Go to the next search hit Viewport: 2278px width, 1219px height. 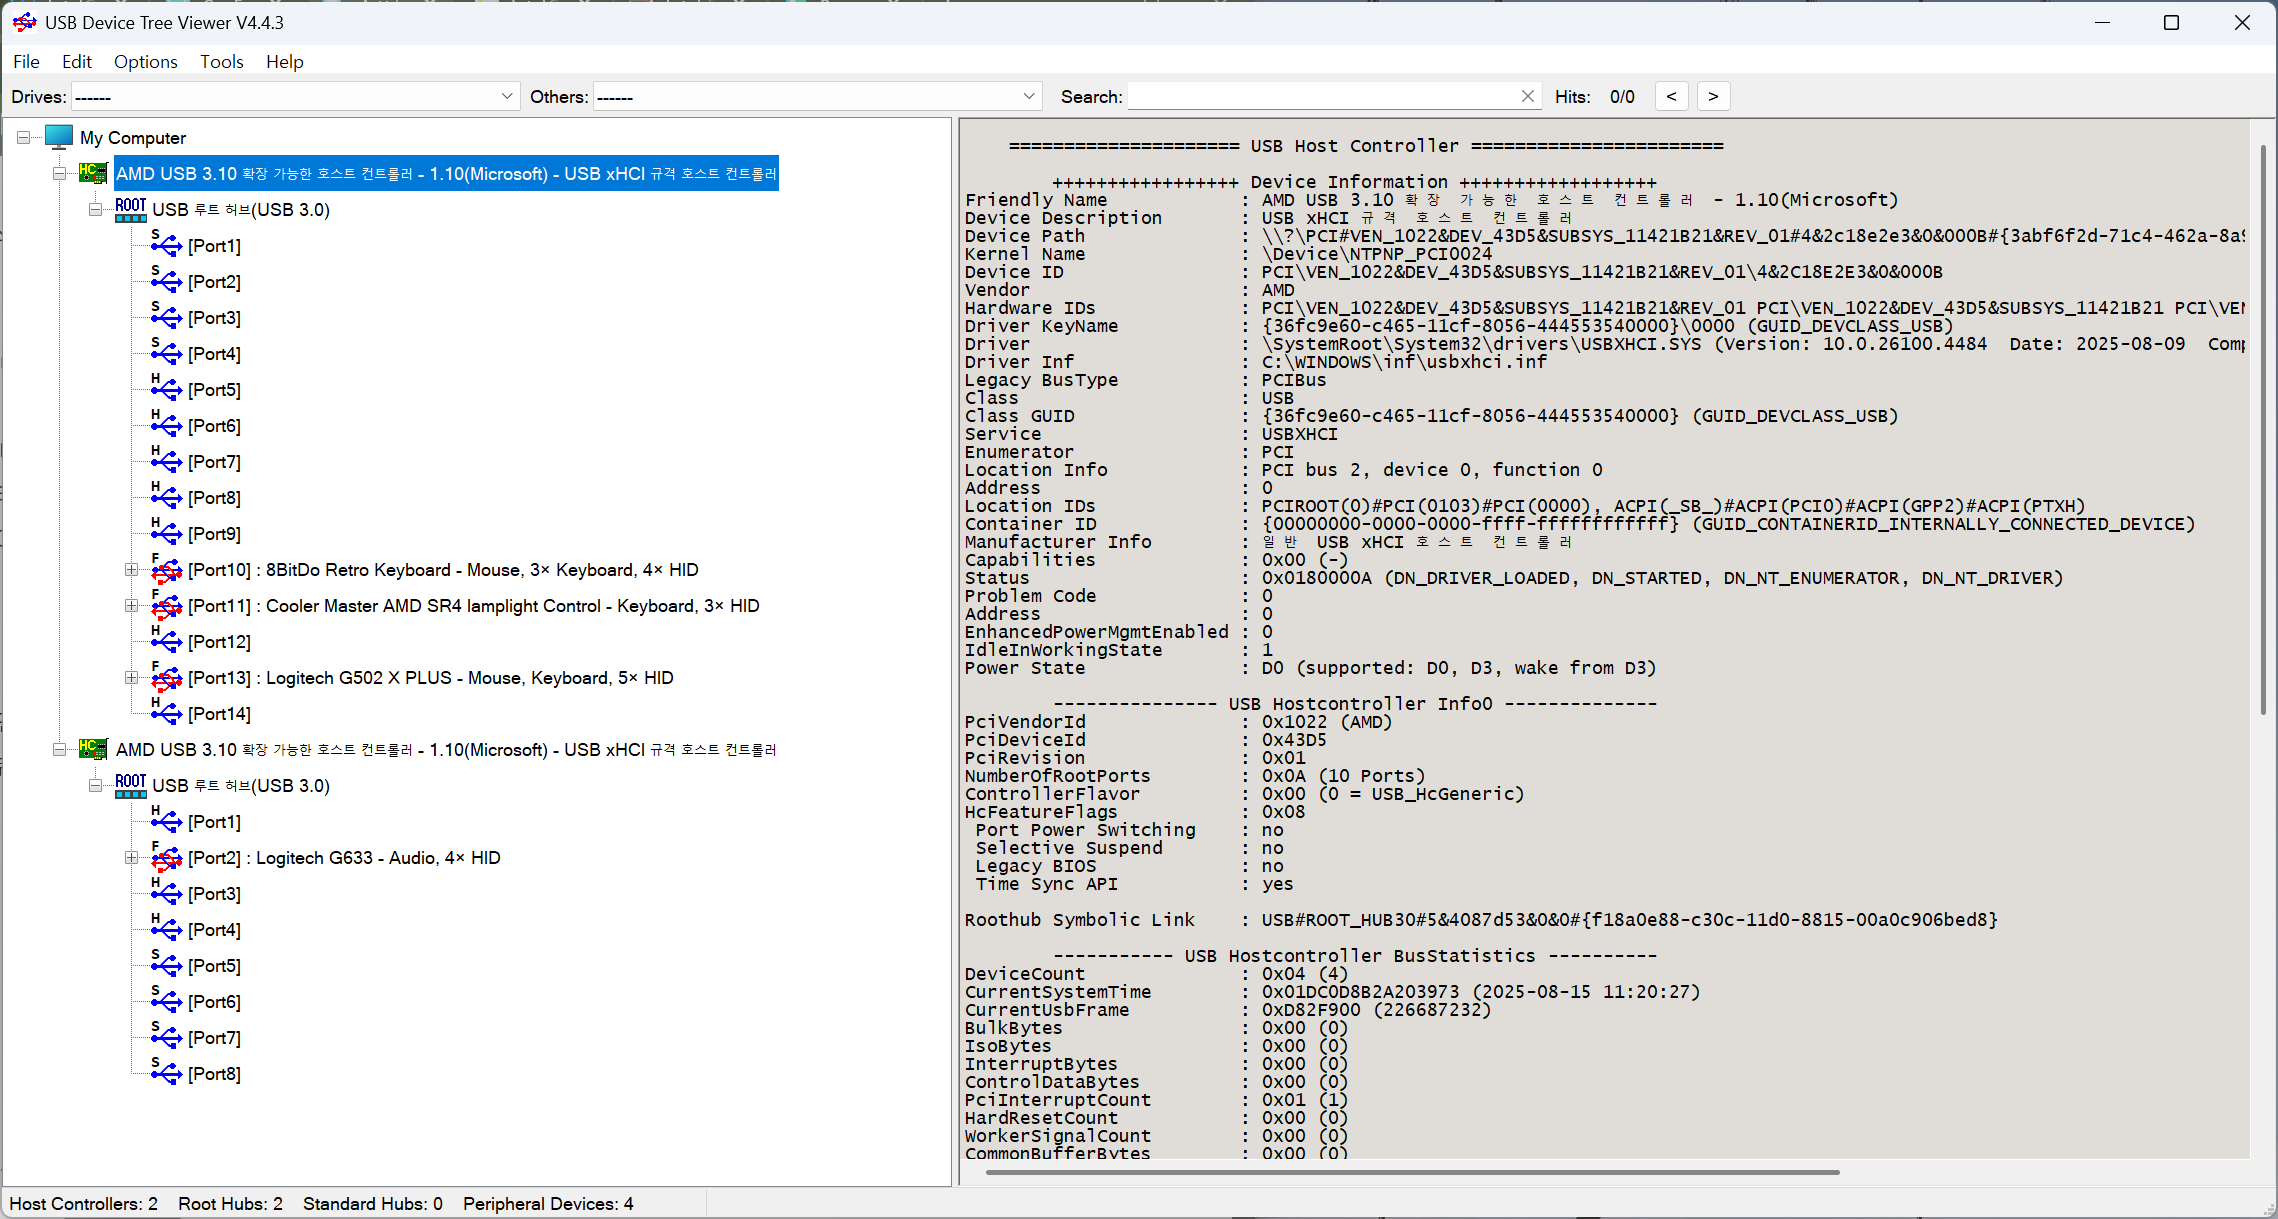1713,96
